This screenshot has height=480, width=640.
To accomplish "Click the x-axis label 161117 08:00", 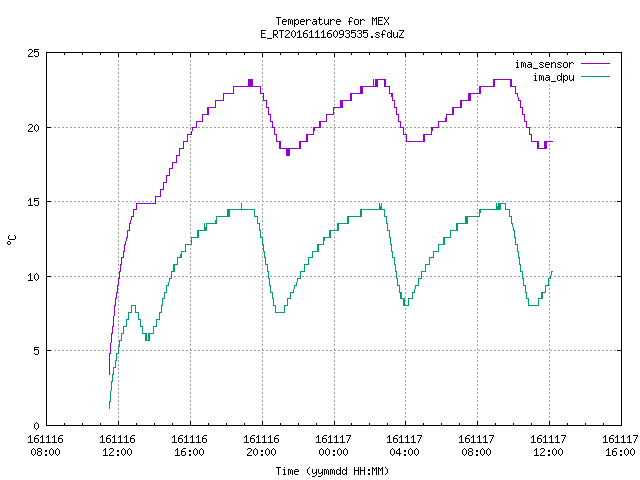I will 476,446.
